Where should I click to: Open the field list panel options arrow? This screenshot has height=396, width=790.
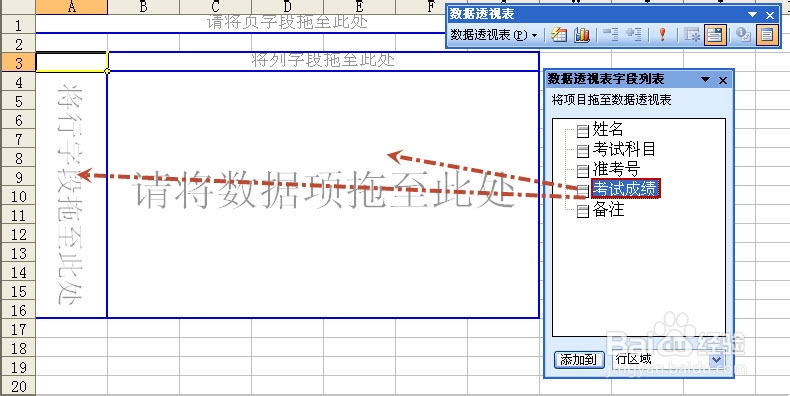coord(705,79)
